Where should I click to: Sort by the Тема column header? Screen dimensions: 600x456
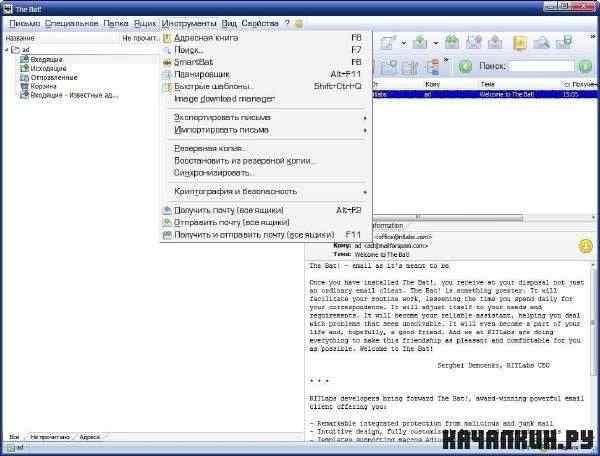tap(488, 85)
